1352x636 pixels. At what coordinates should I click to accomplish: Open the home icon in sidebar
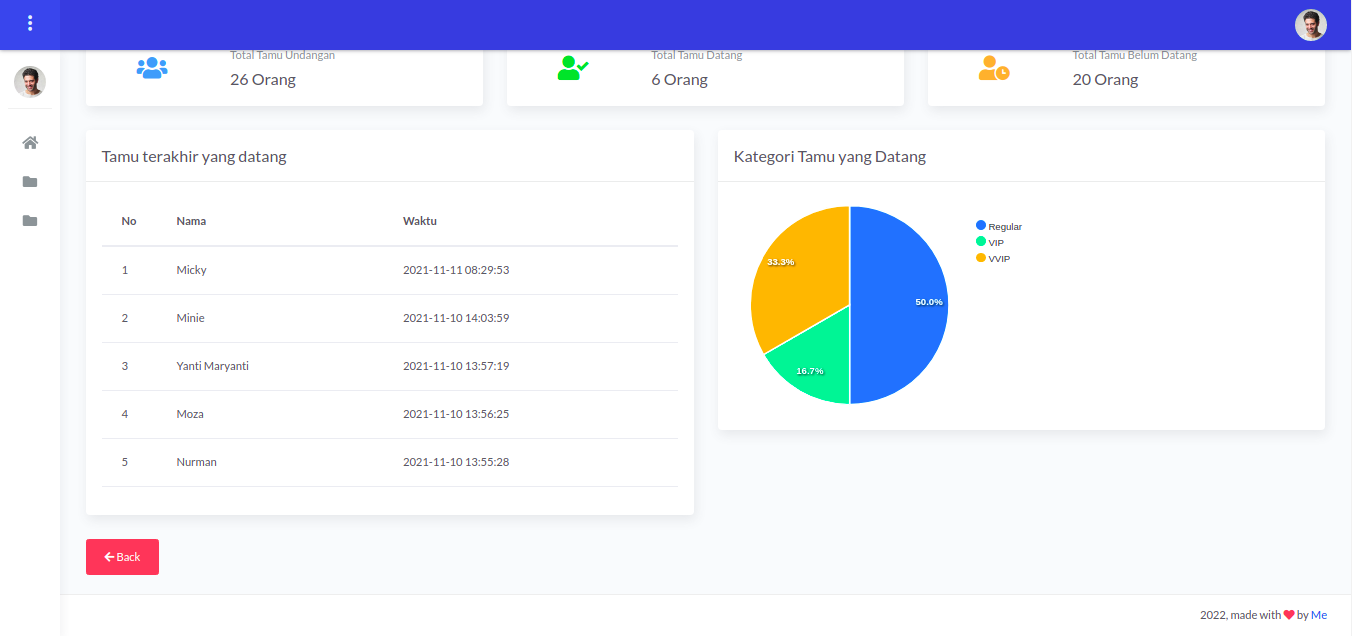coord(30,143)
